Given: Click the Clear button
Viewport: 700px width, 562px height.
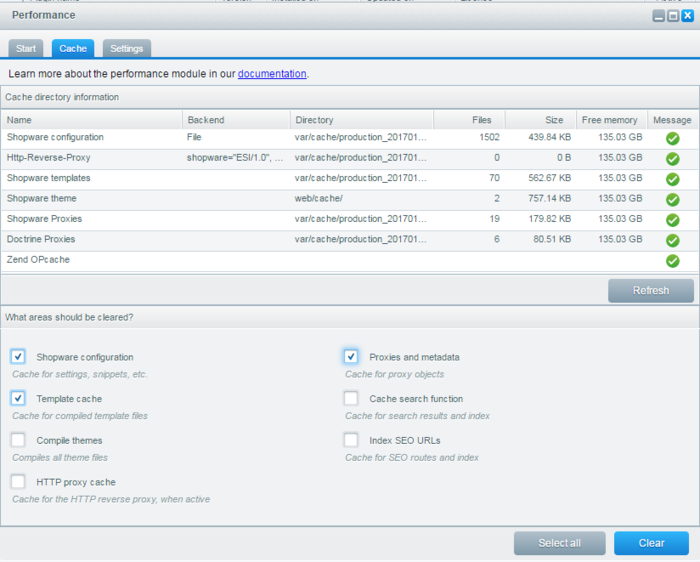Looking at the screenshot, I should click(x=651, y=543).
